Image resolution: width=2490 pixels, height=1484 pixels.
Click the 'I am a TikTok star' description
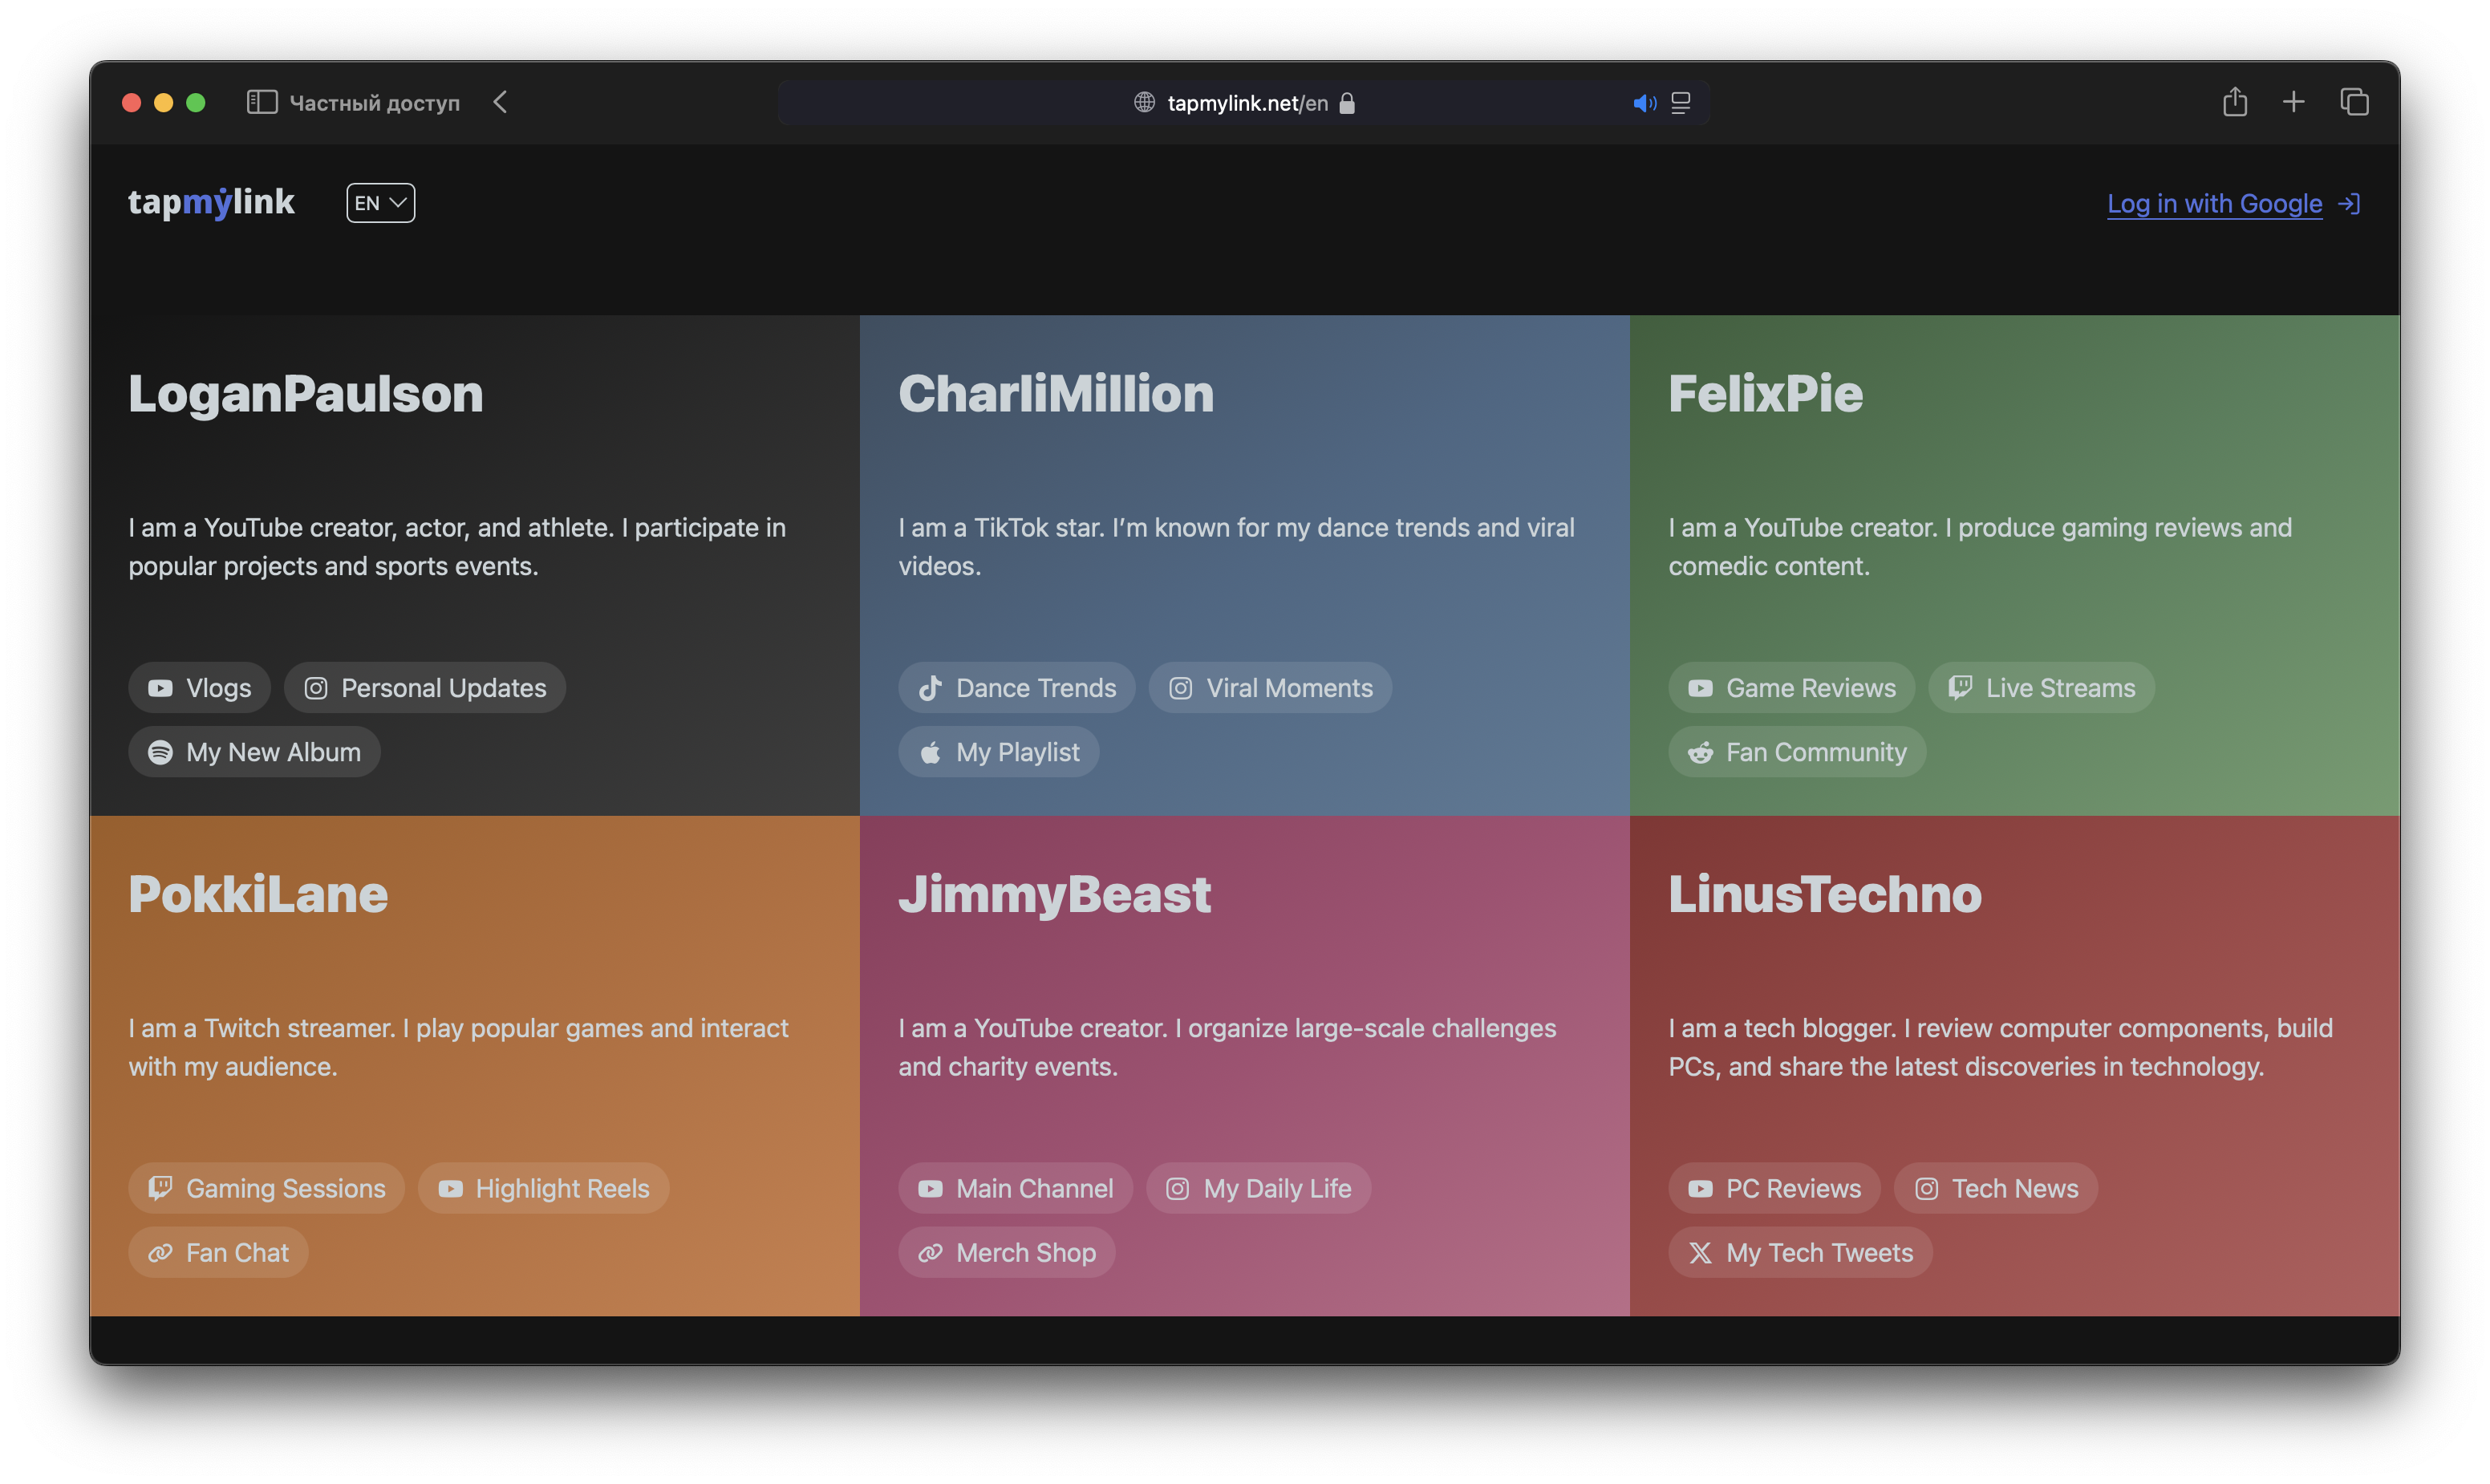1237,547
